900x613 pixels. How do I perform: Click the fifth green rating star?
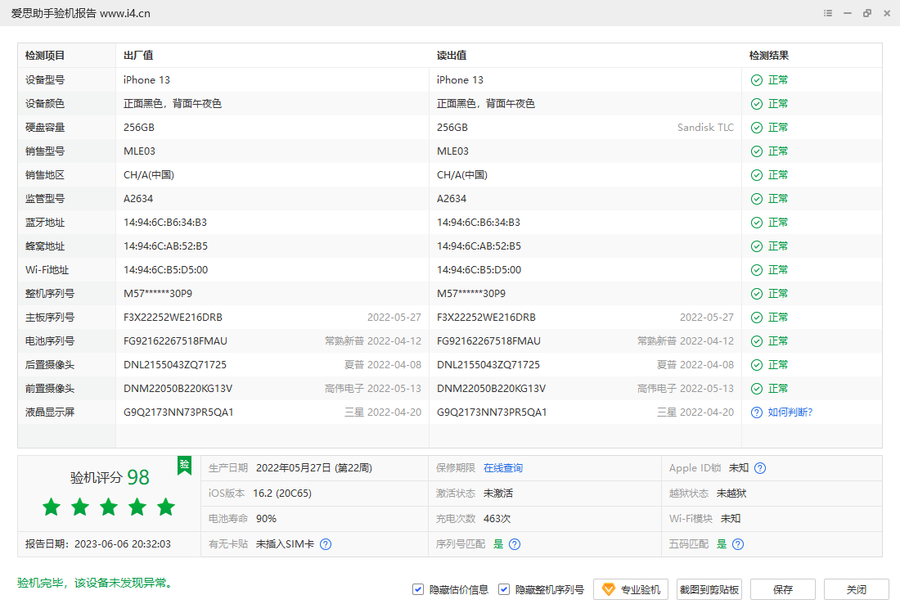pos(166,507)
